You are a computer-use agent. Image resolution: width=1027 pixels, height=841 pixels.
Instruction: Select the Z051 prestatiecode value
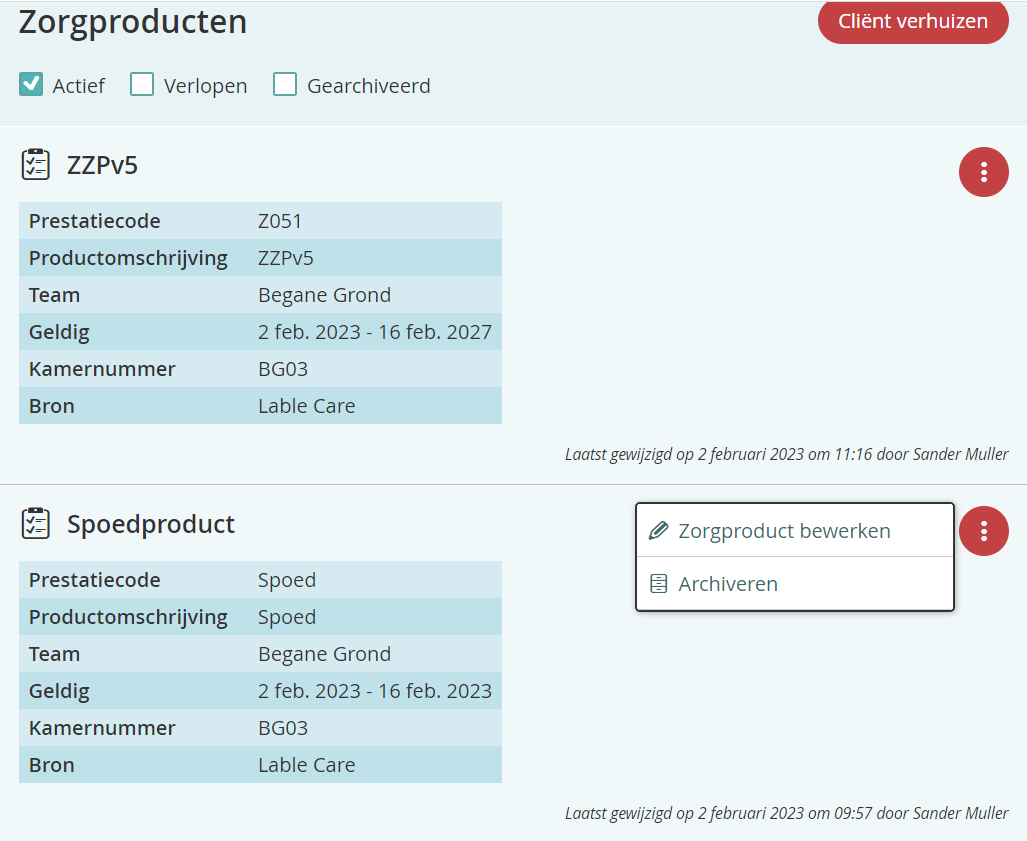pyautogui.click(x=280, y=221)
